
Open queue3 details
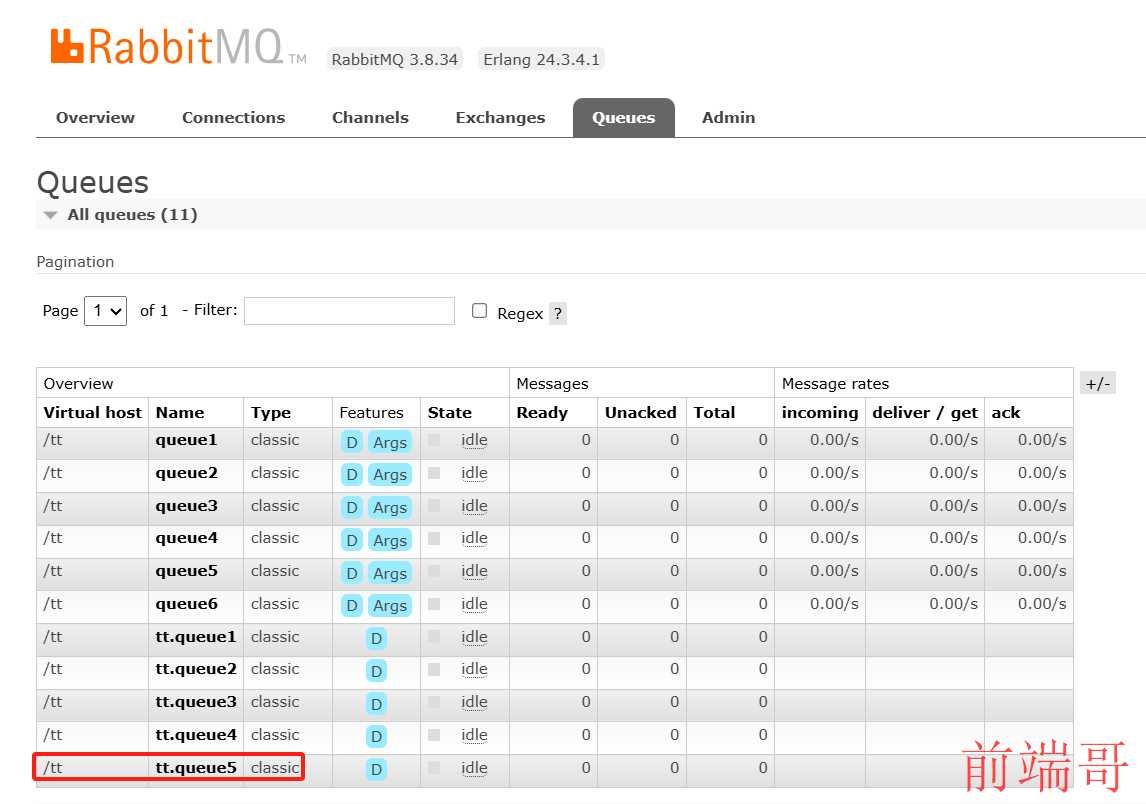tap(186, 506)
